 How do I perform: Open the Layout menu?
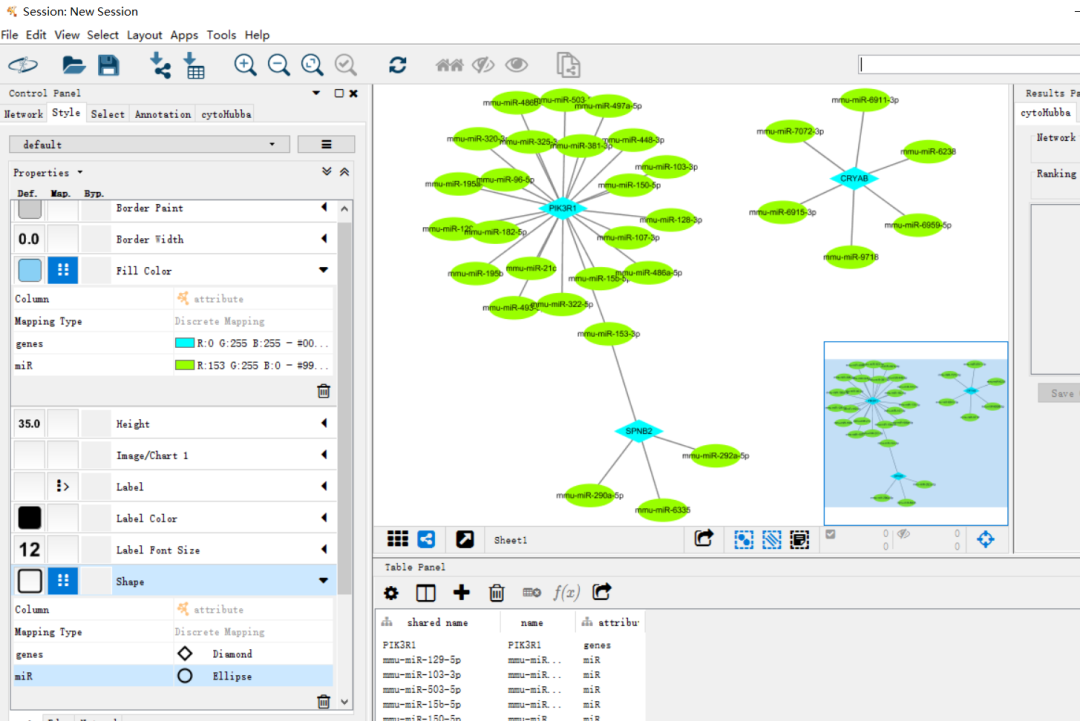pos(144,34)
